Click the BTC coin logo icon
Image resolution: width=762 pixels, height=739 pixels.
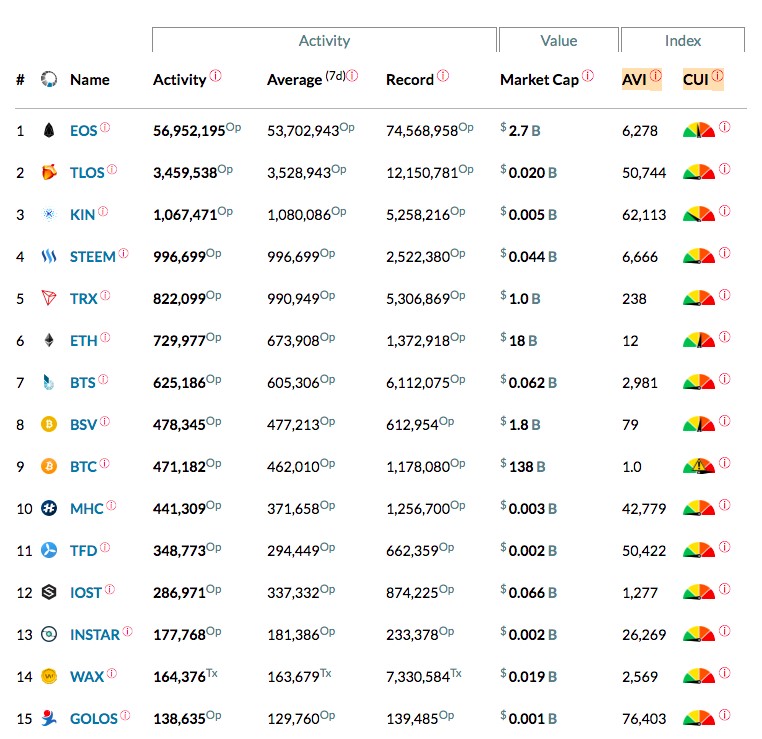(49, 466)
